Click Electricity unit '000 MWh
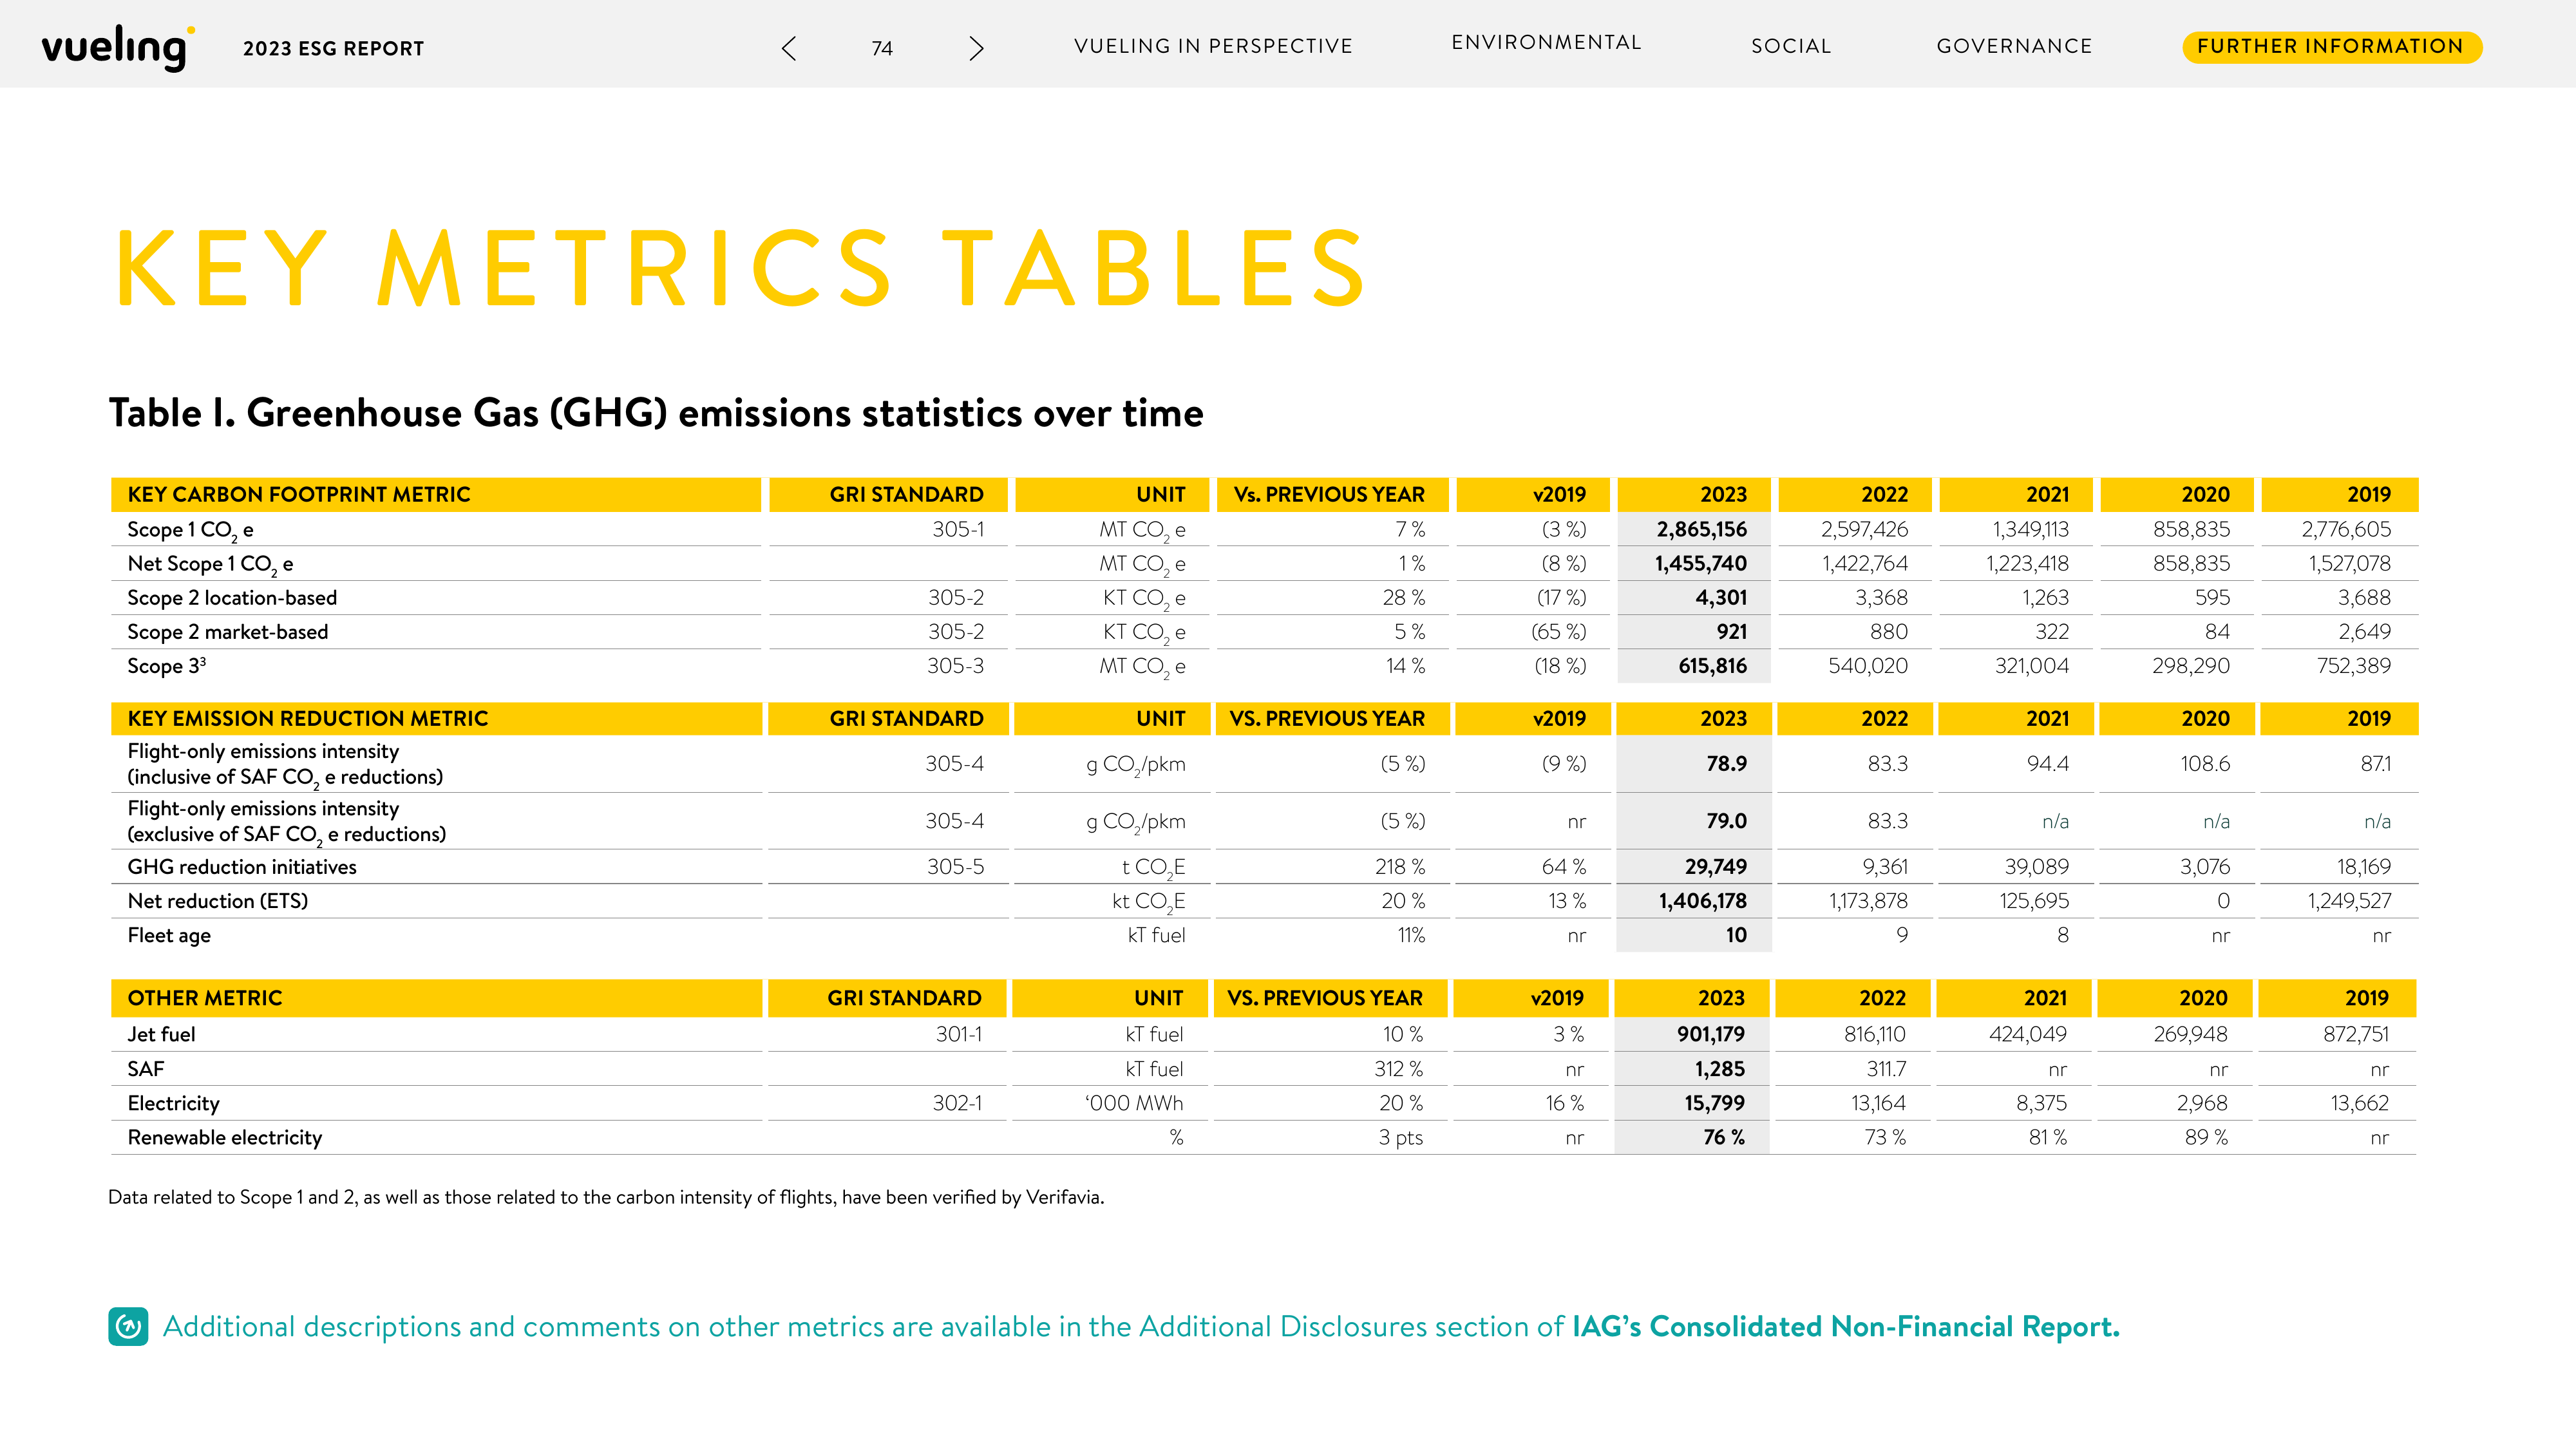Image resolution: width=2576 pixels, height=1449 pixels. [1134, 1103]
